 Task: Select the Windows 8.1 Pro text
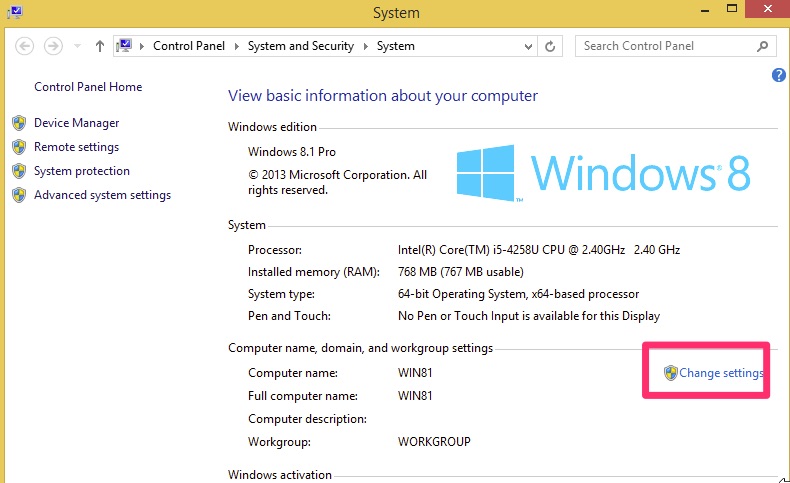point(292,152)
